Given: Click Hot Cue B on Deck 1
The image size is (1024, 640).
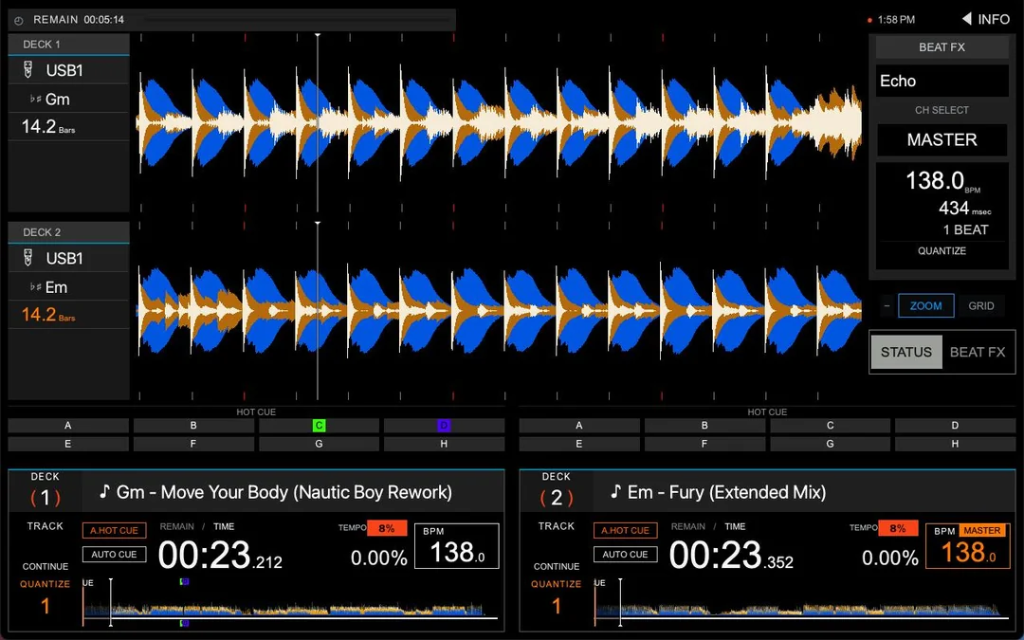Looking at the screenshot, I should (193, 426).
